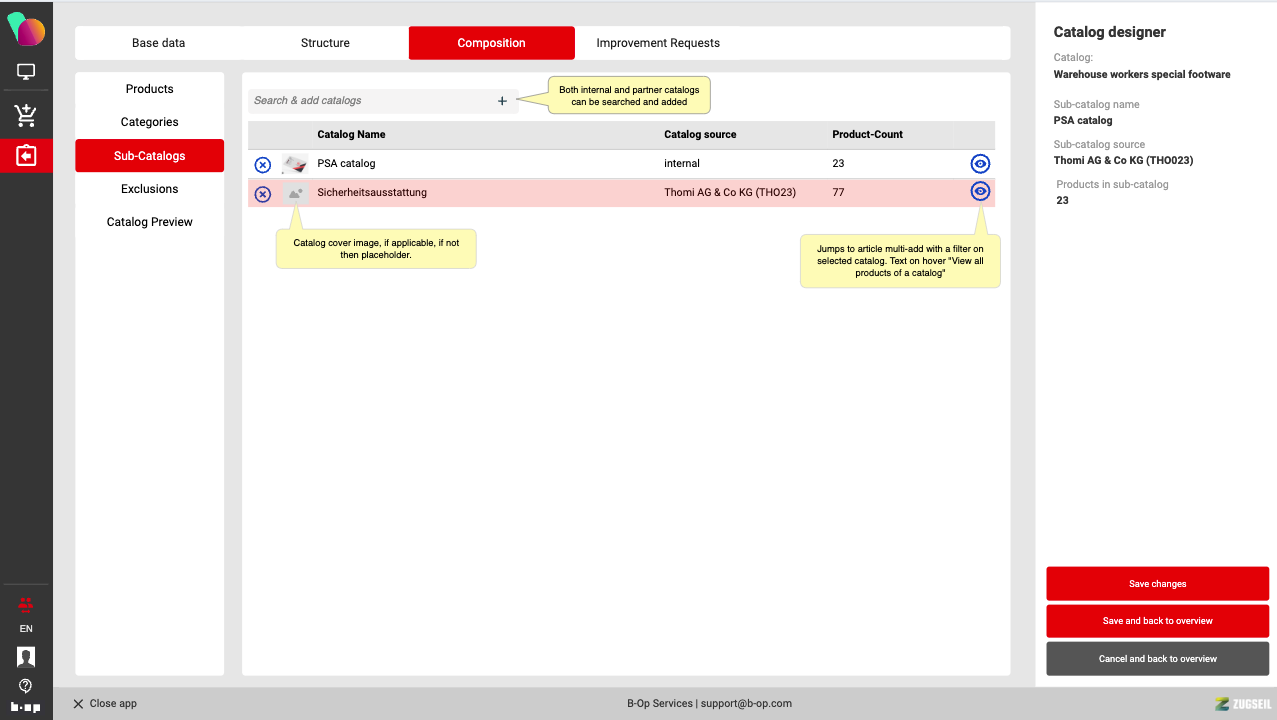Switch to the Base data tab
The height and width of the screenshot is (720, 1277).
(x=158, y=43)
